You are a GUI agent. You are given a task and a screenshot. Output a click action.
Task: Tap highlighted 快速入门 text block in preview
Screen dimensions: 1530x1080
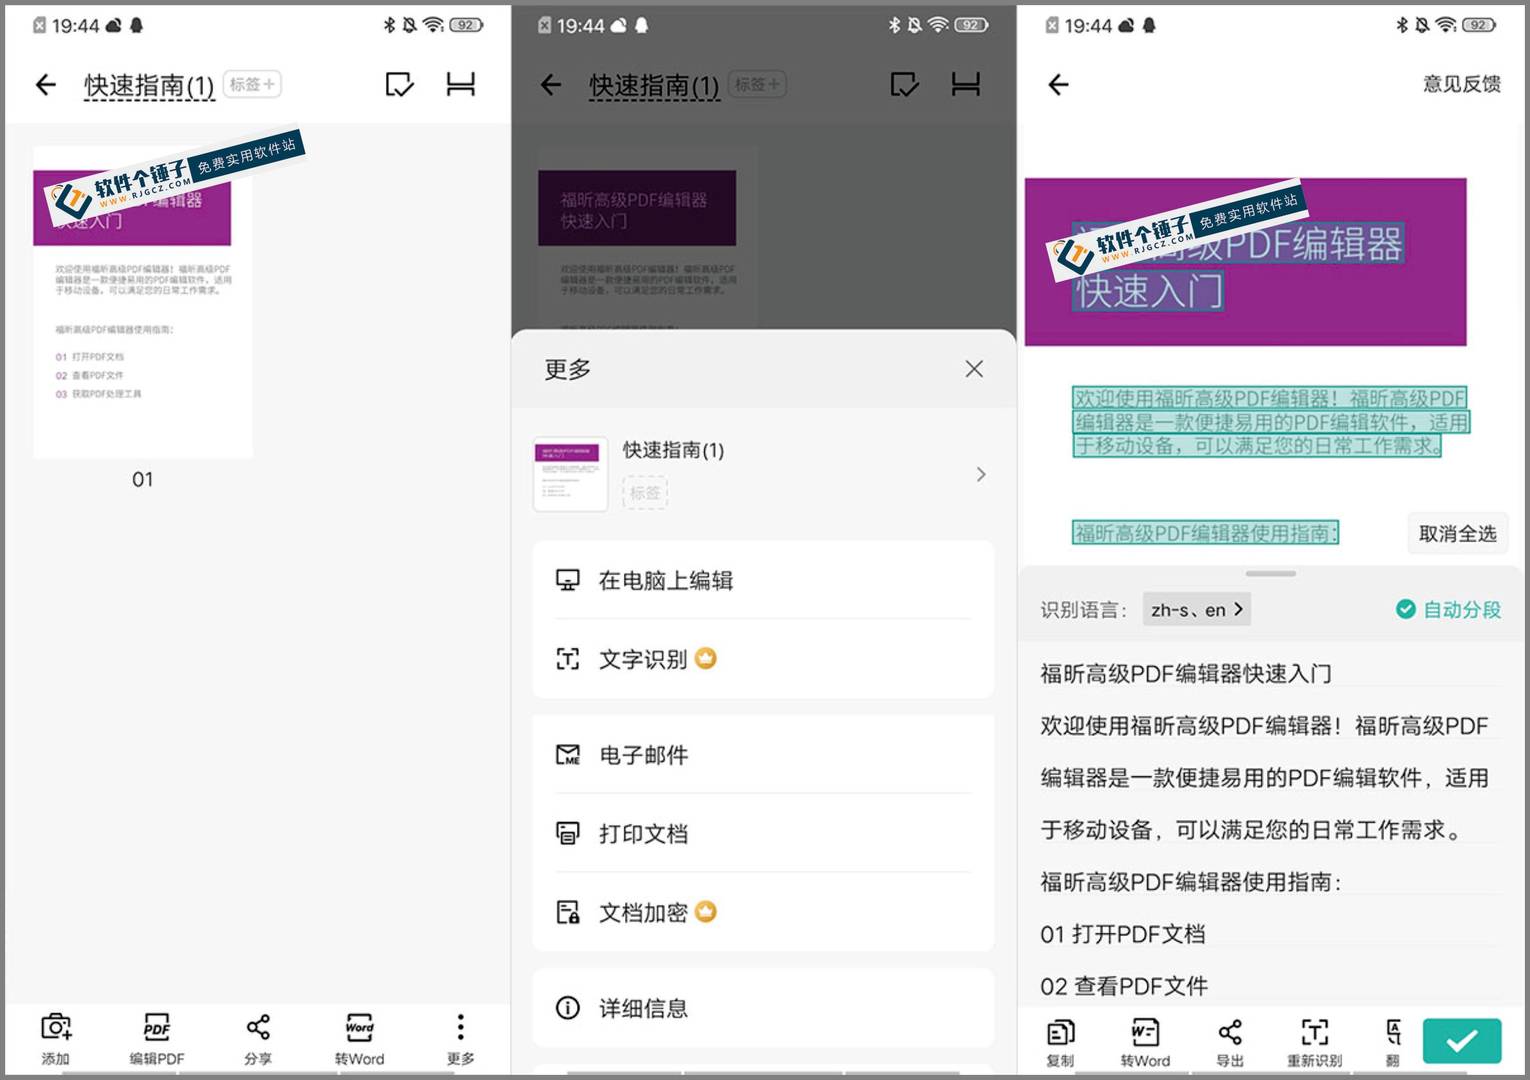(x=1149, y=291)
